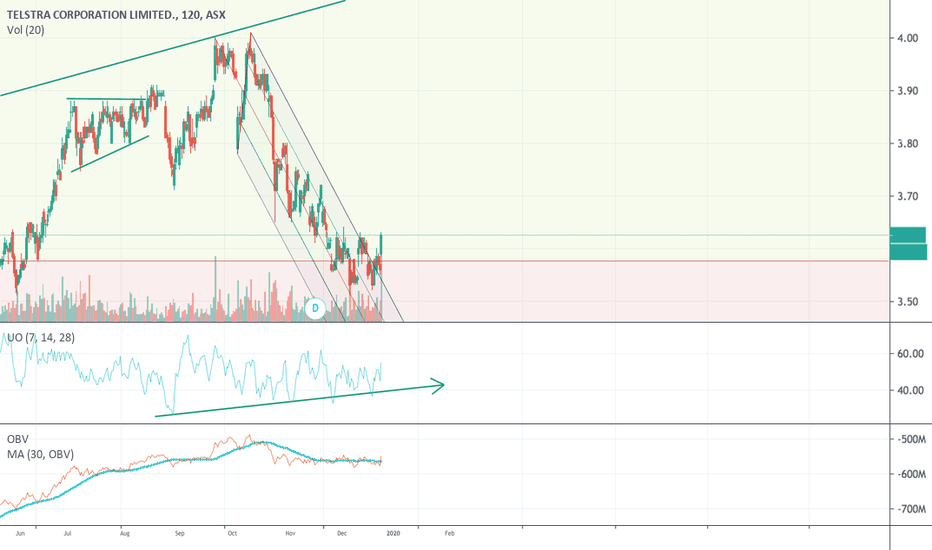Click the teal current price tag on axis
The image size is (932, 550).
908,243
